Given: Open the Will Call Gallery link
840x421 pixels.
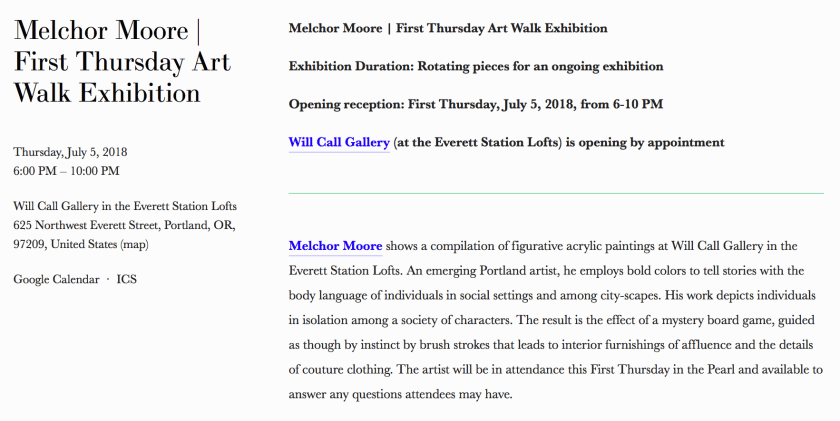Looking at the screenshot, I should click(338, 142).
